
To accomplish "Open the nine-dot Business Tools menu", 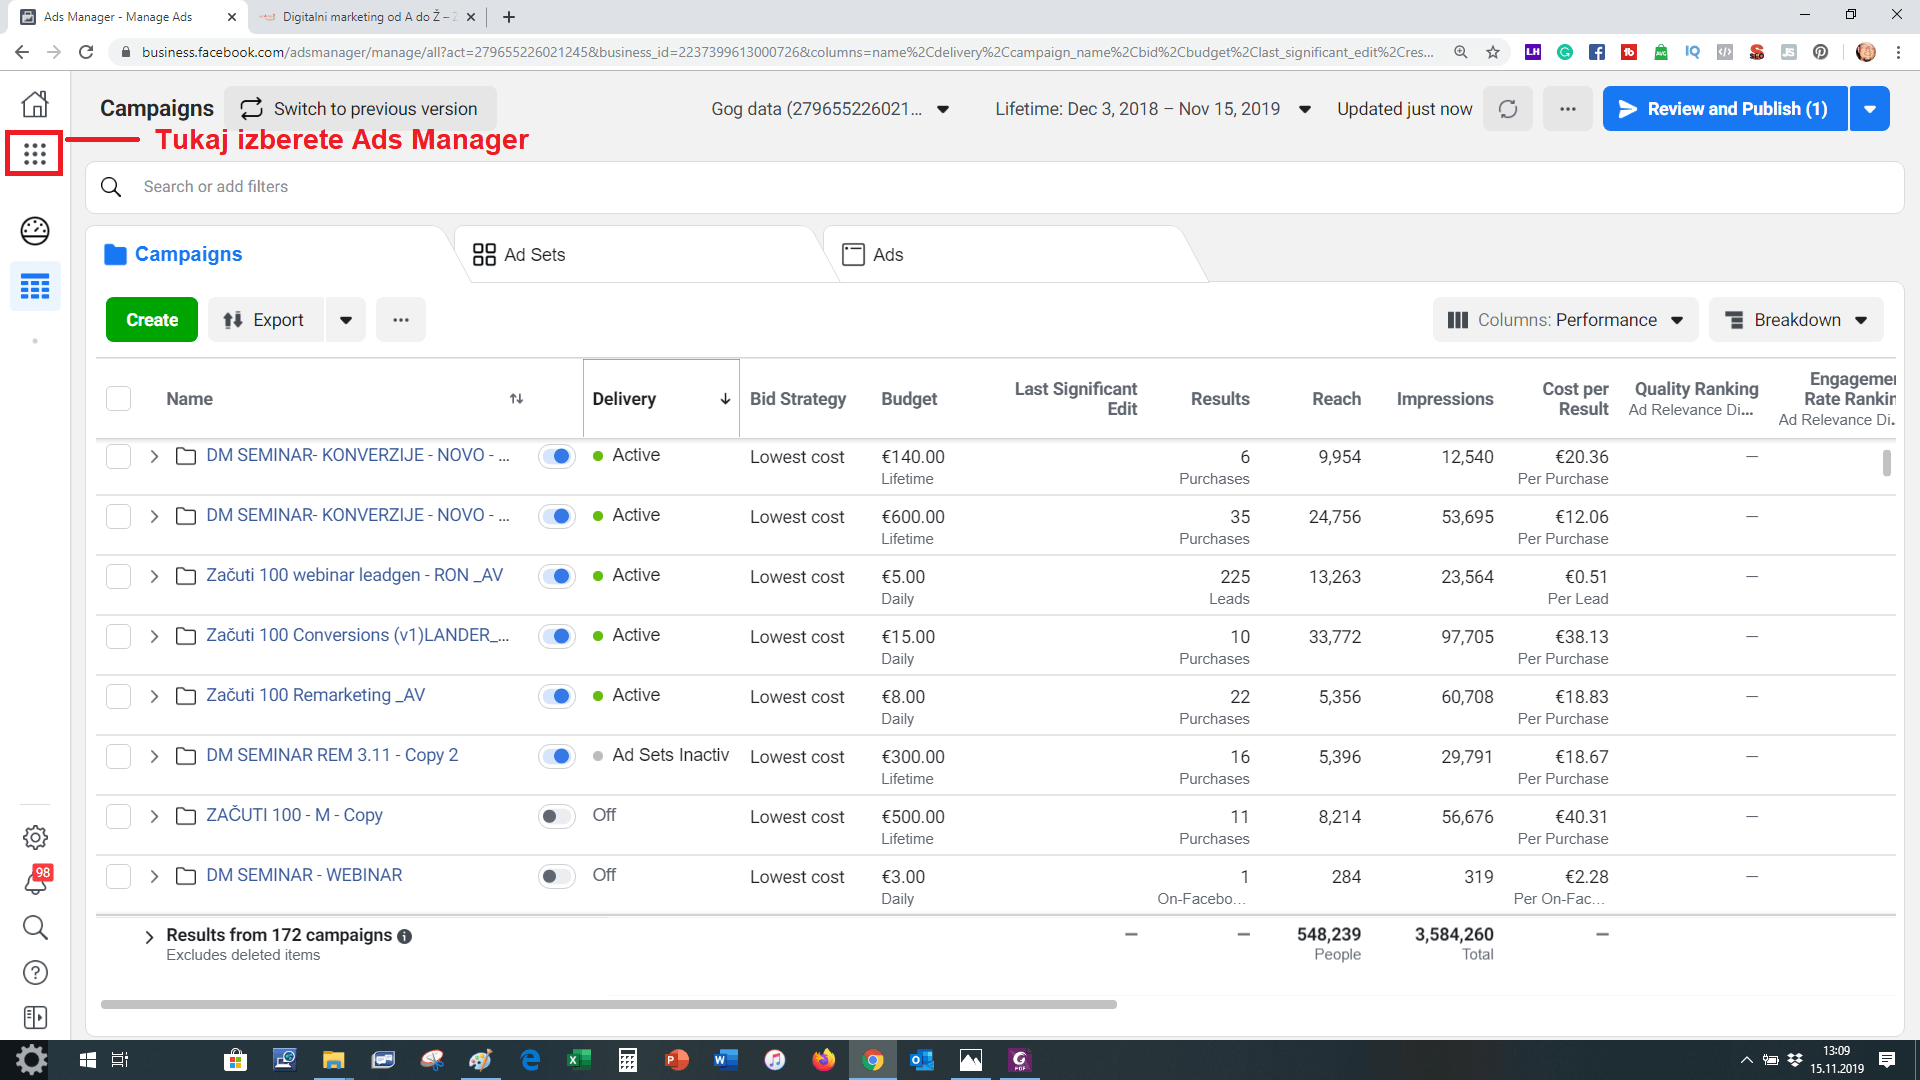I will point(35,154).
